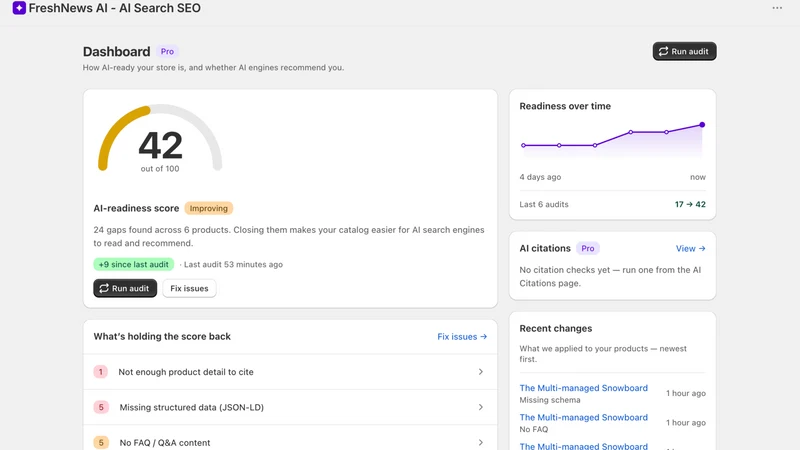Click the 'Last 6 audits' label
Image resolution: width=800 pixels, height=450 pixels.
[544, 204]
